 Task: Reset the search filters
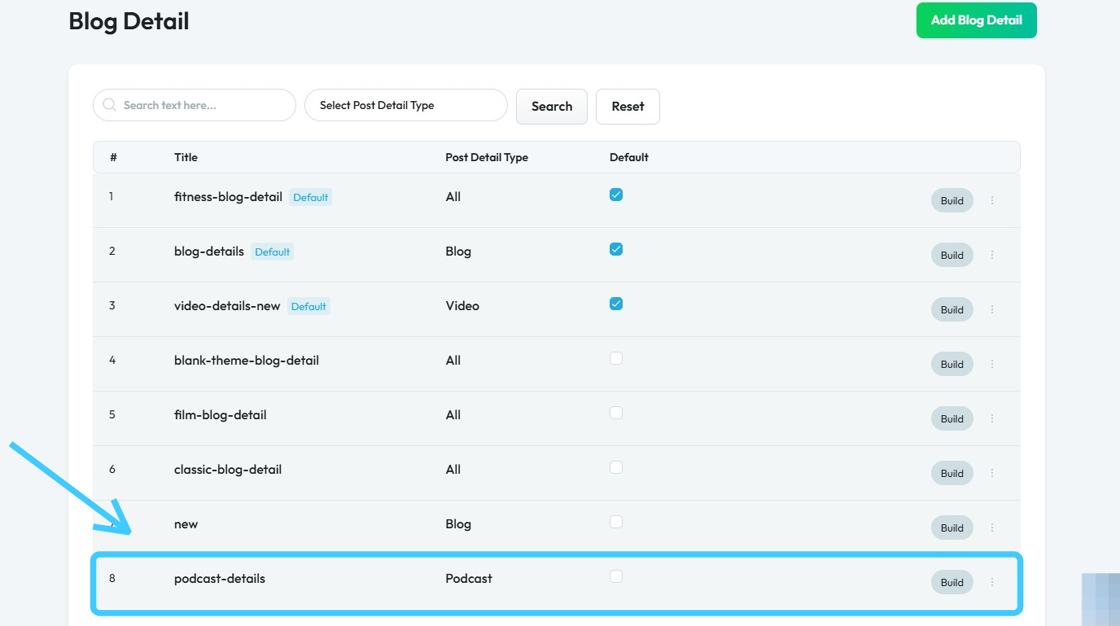[627, 106]
